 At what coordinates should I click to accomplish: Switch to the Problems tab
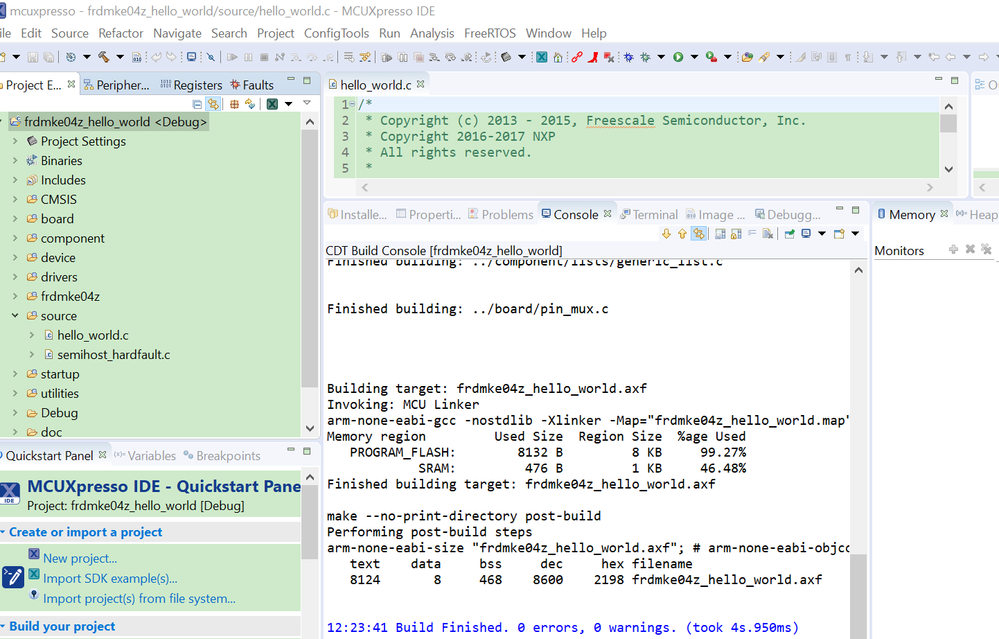[x=501, y=215]
